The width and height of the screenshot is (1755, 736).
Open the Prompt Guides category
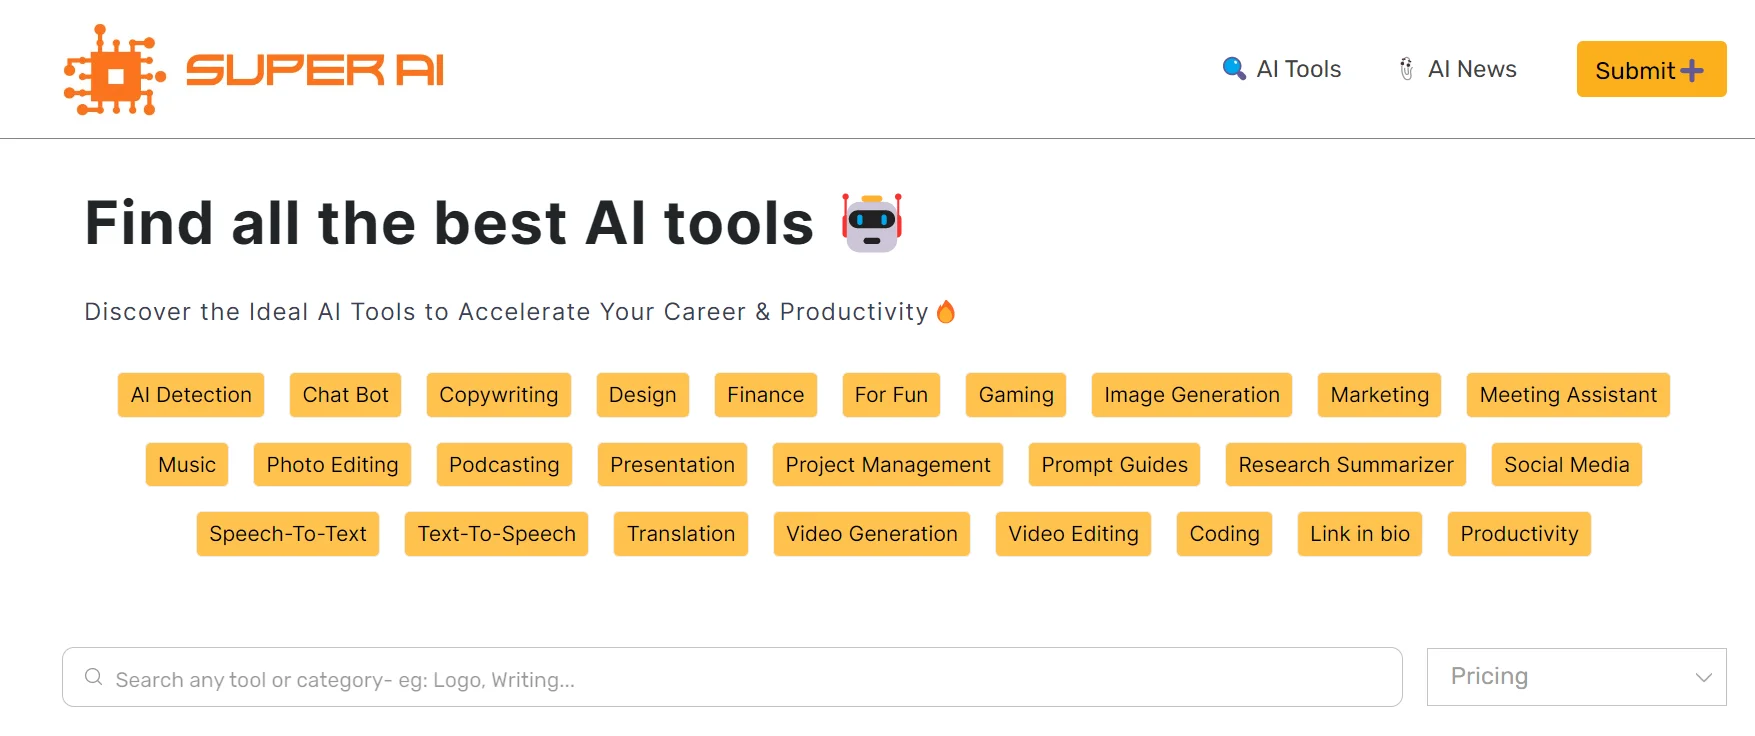(x=1114, y=465)
